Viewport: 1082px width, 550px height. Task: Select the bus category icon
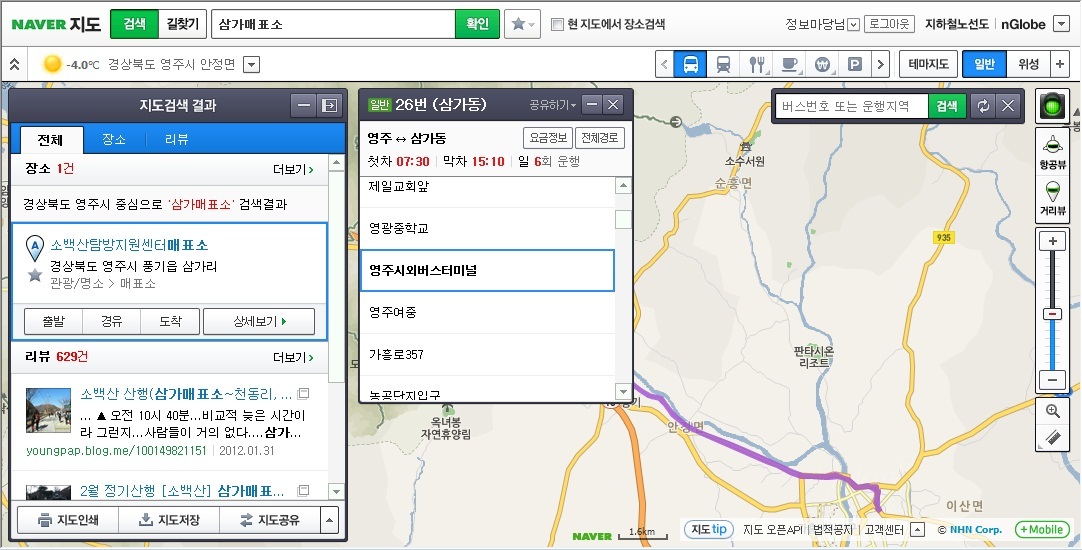tap(690, 65)
